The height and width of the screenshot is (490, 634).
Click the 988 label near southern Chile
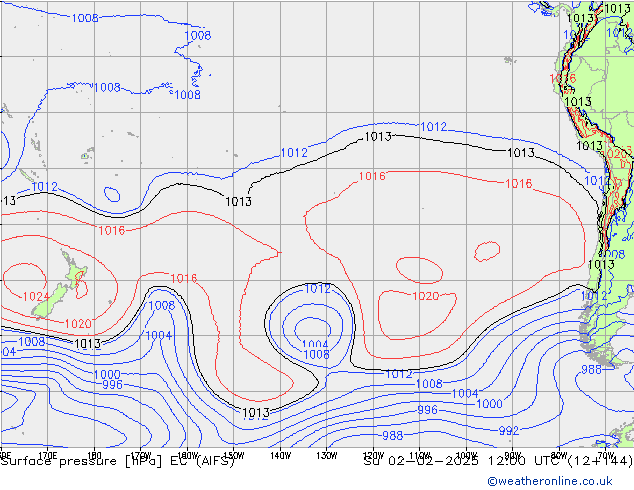click(x=592, y=370)
